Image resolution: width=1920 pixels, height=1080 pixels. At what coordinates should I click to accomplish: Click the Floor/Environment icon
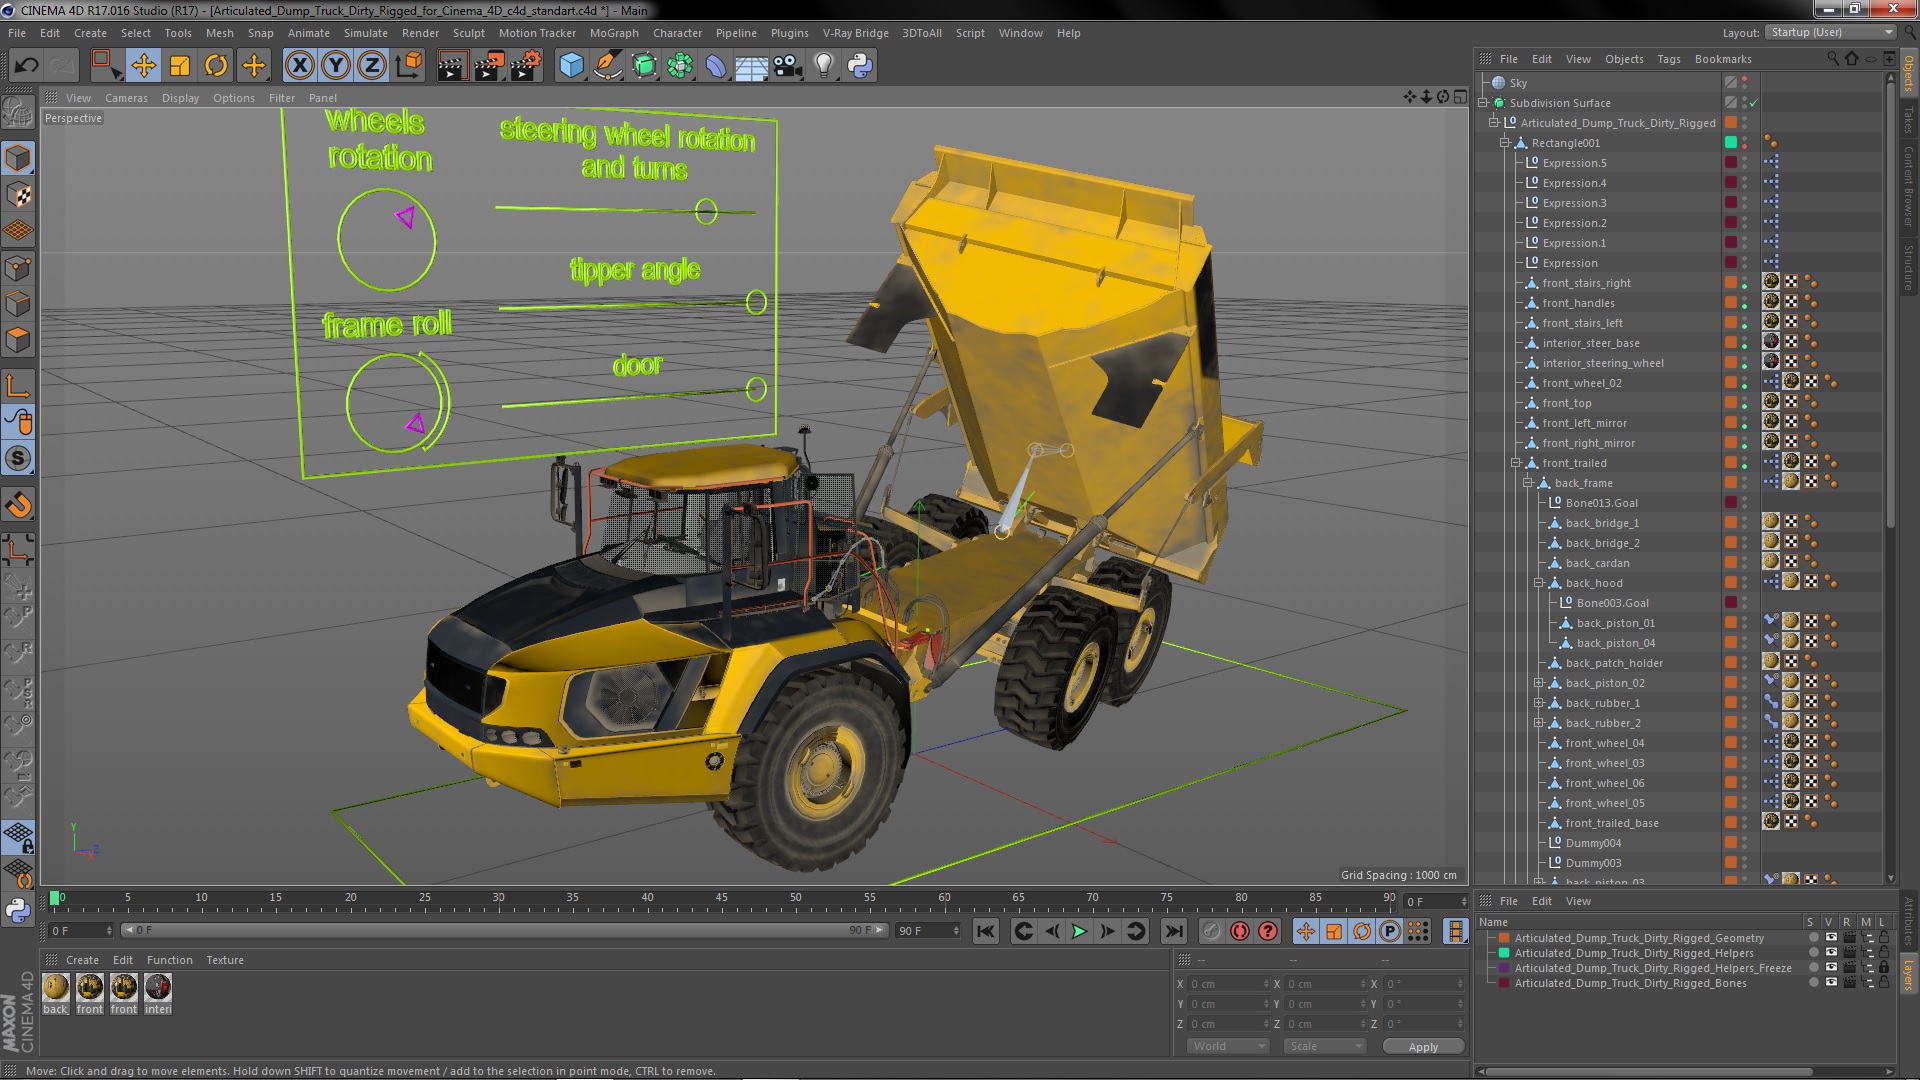click(751, 66)
